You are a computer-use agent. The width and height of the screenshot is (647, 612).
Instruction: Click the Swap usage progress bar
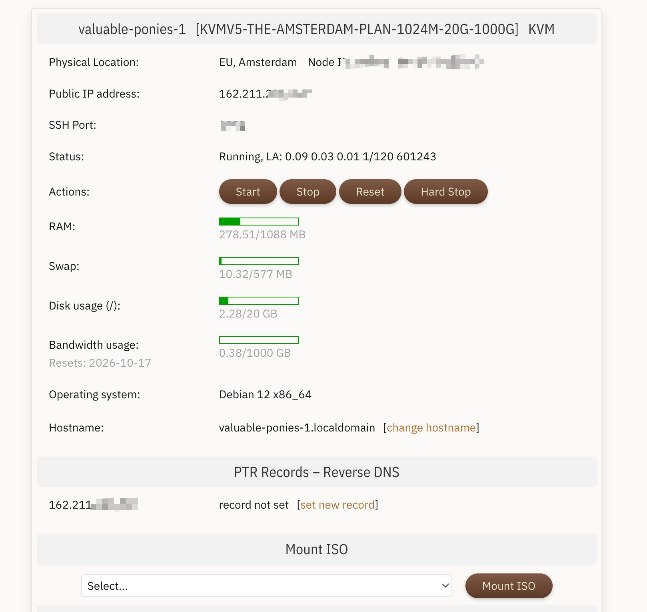point(259,261)
